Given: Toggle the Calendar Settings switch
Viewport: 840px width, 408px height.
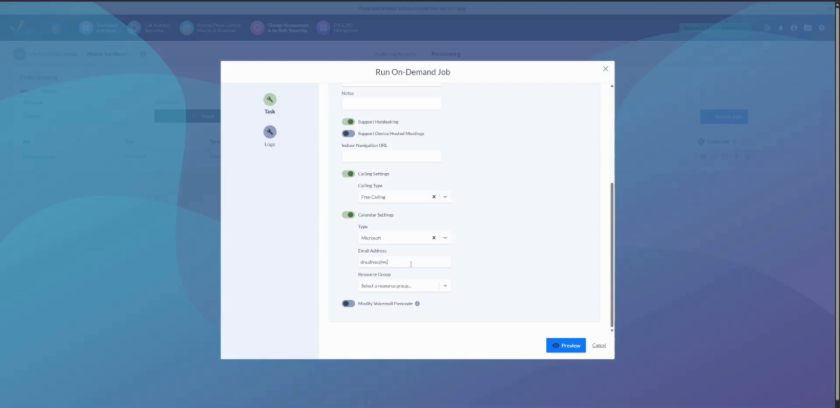Looking at the screenshot, I should [348, 215].
